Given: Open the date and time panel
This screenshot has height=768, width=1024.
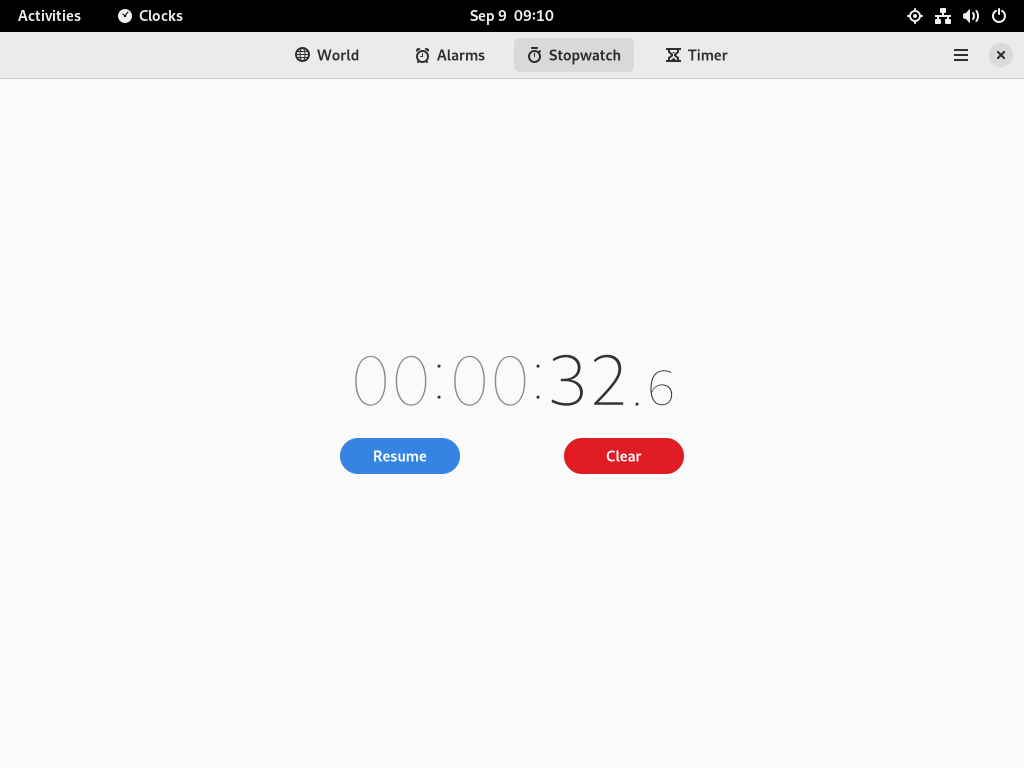Looking at the screenshot, I should 511,16.
